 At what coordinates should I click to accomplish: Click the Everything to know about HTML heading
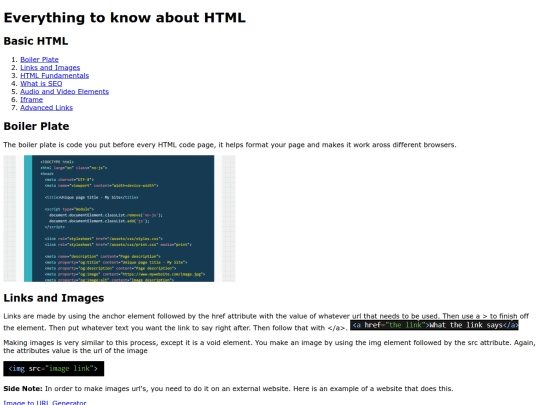tap(124, 18)
